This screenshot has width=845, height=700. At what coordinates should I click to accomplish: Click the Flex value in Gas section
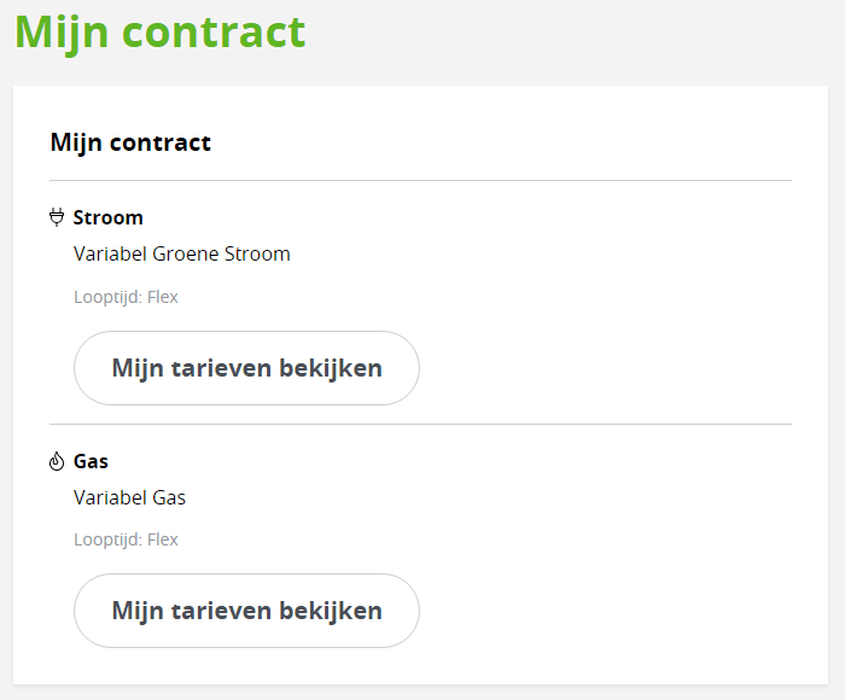click(163, 539)
